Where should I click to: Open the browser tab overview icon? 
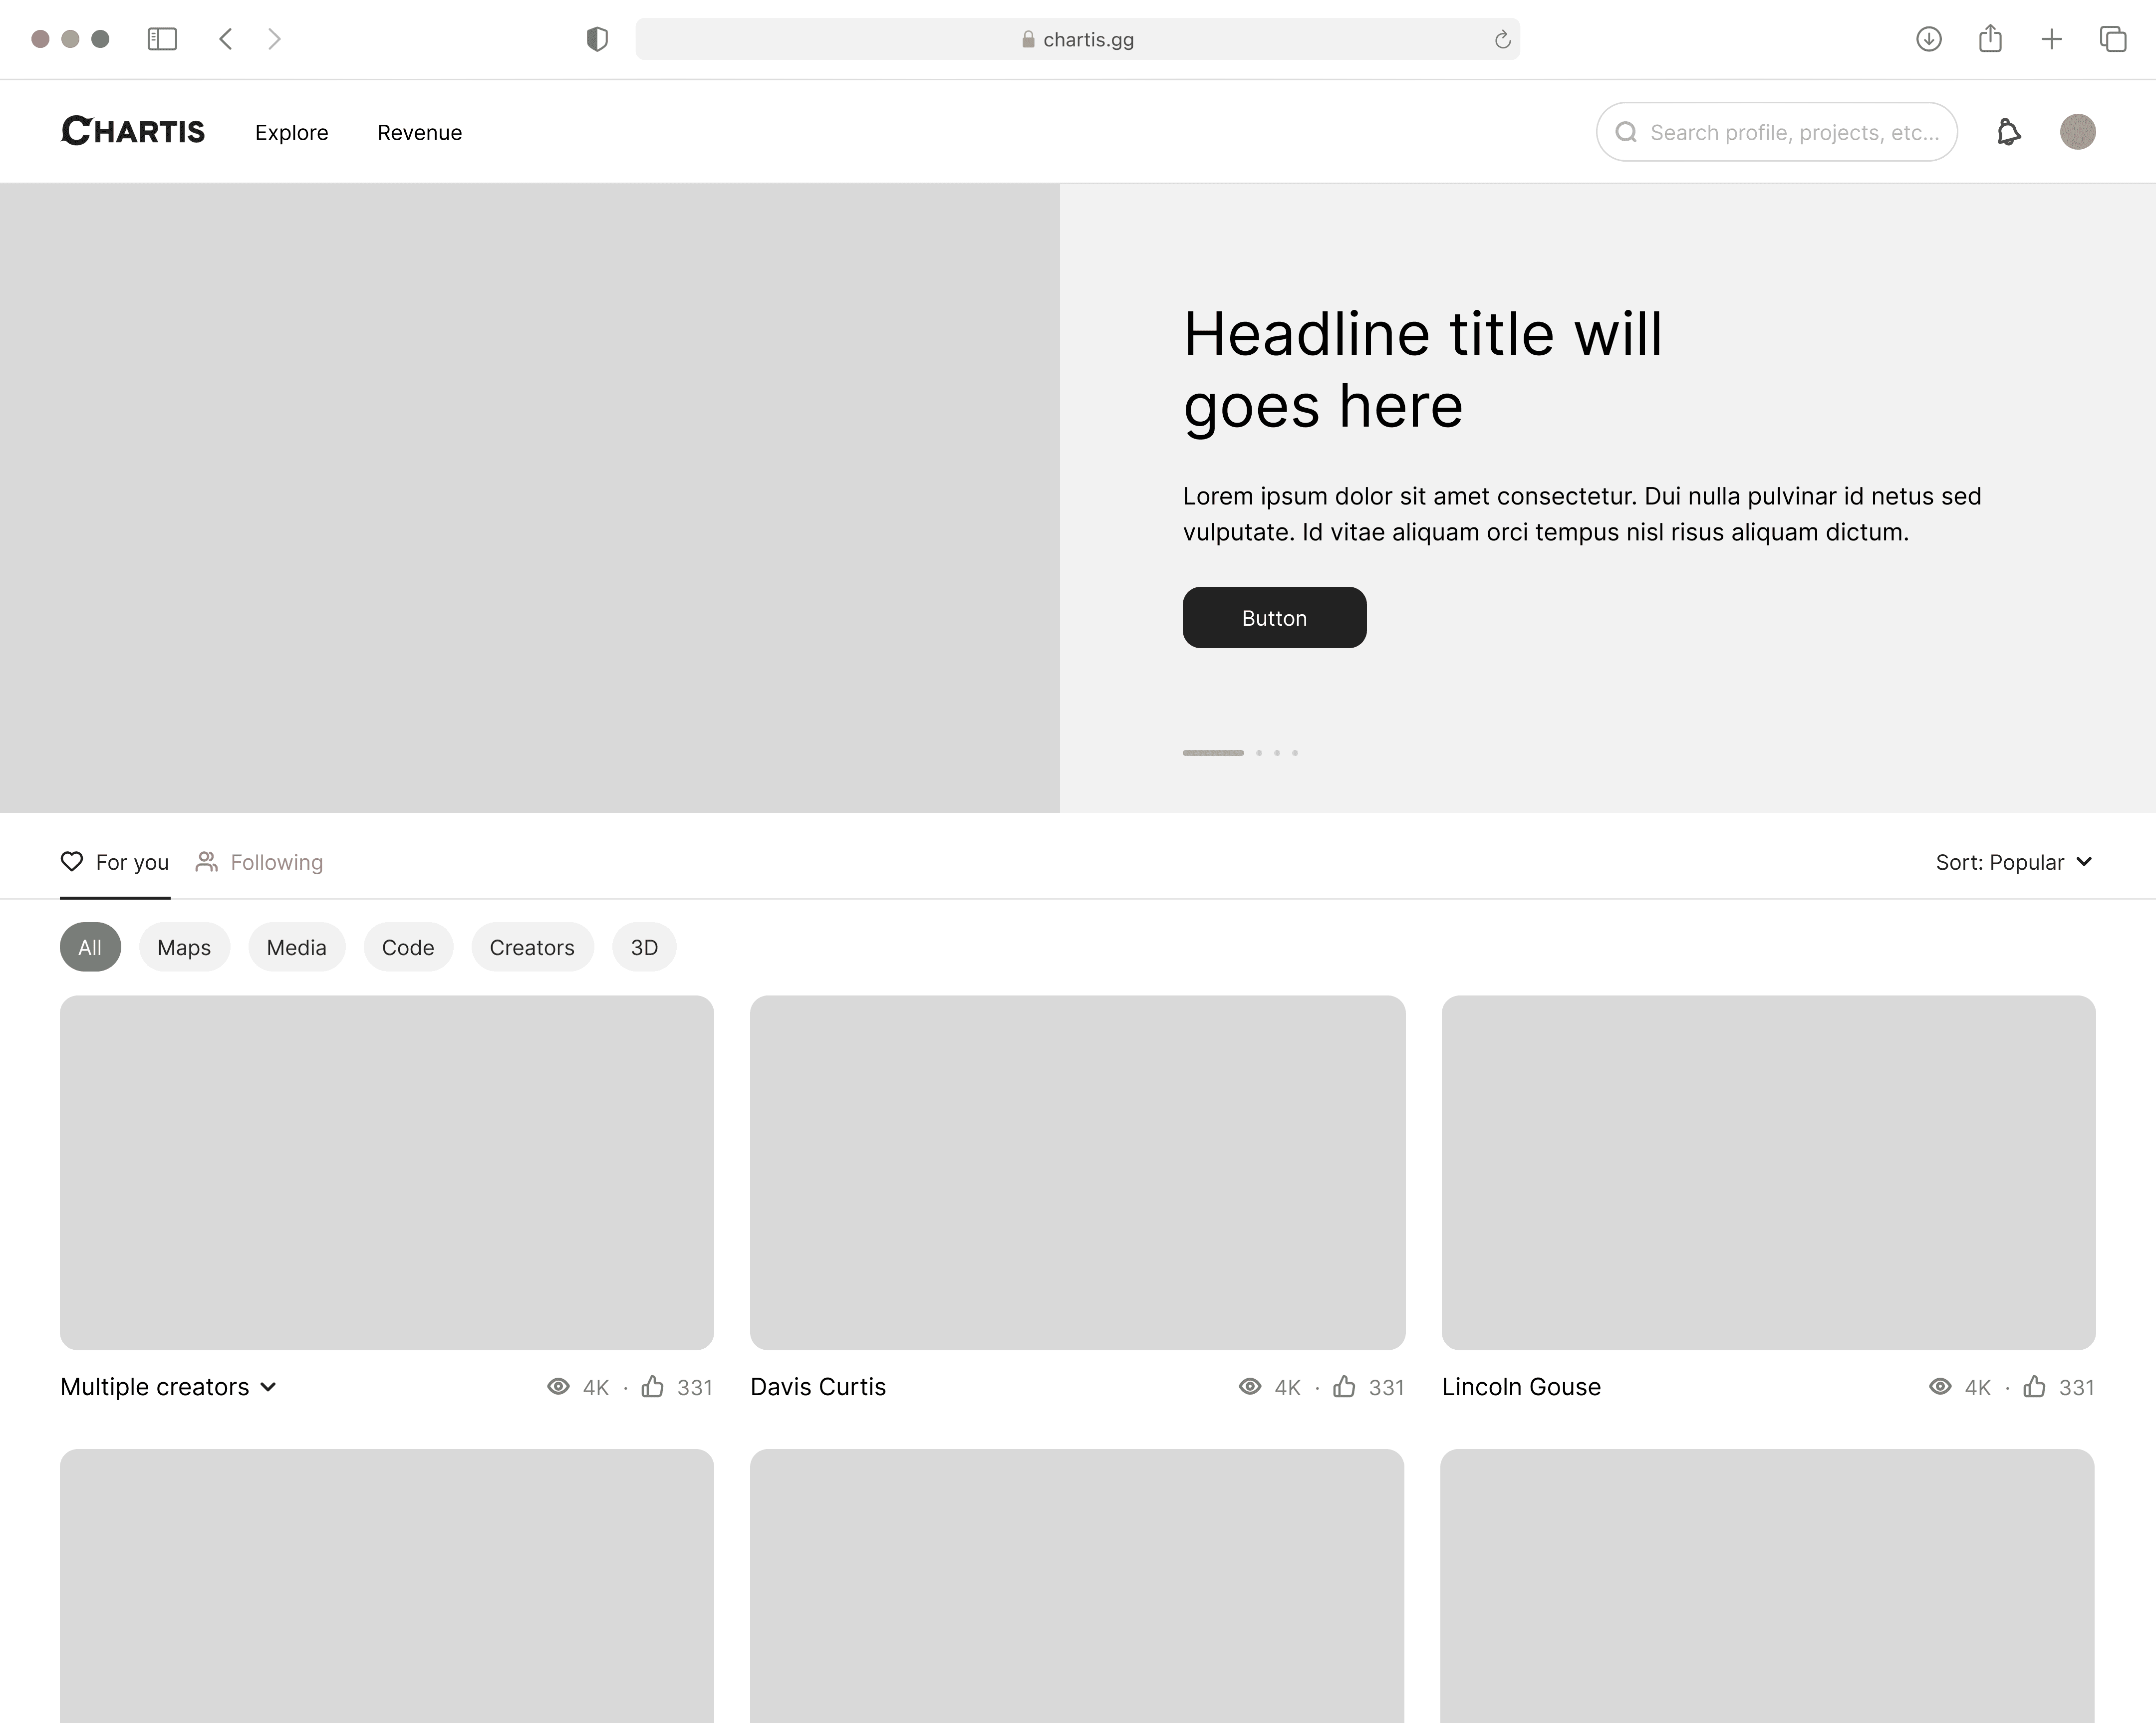(x=2112, y=39)
